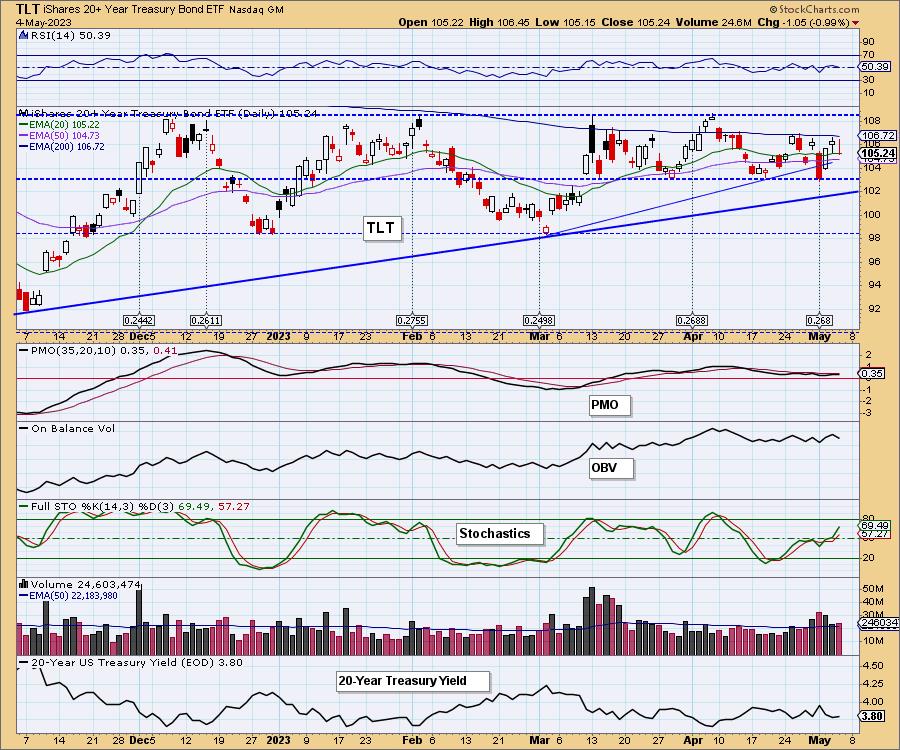
Task: Click the EMA(50) 22,183,980 volume legend
Action: click(x=68, y=596)
